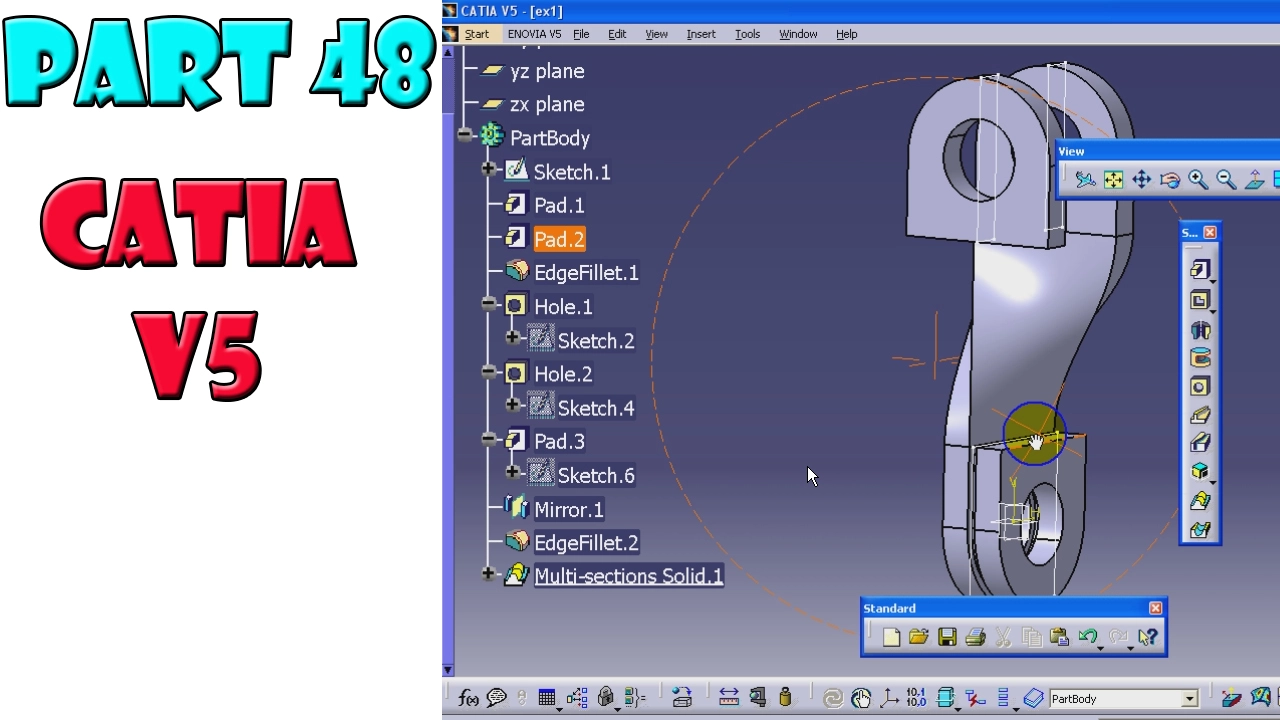
Task: Expand the Multi-sections Solid.1 node
Action: 489,574
